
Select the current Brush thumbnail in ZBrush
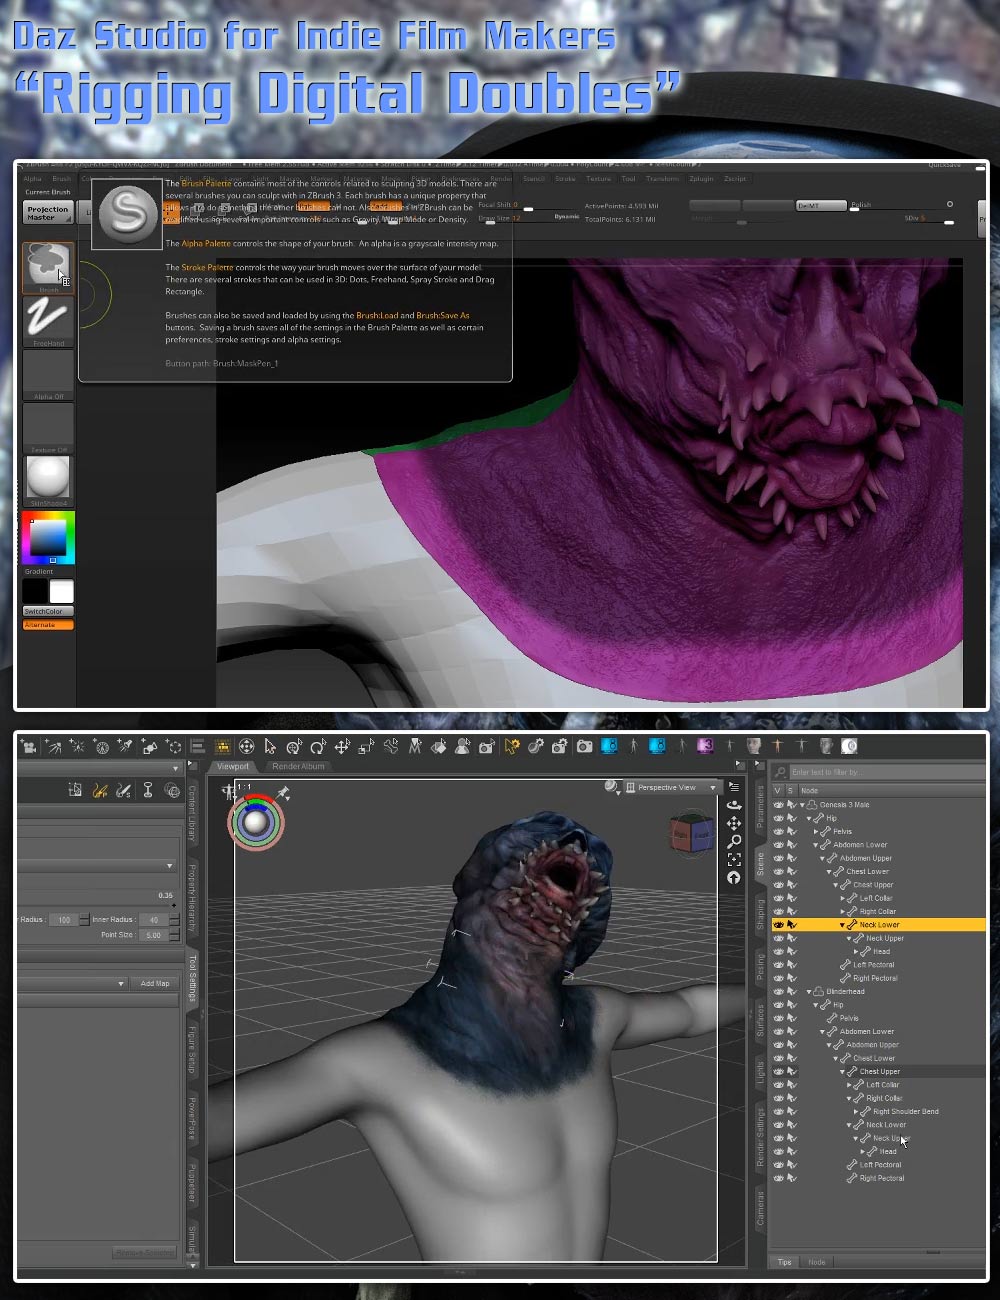[x=48, y=267]
